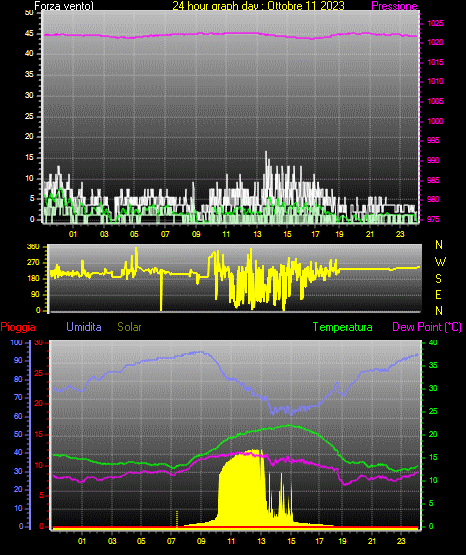
Task: Click the 1025 pressure axis value
Action: (435, 23)
